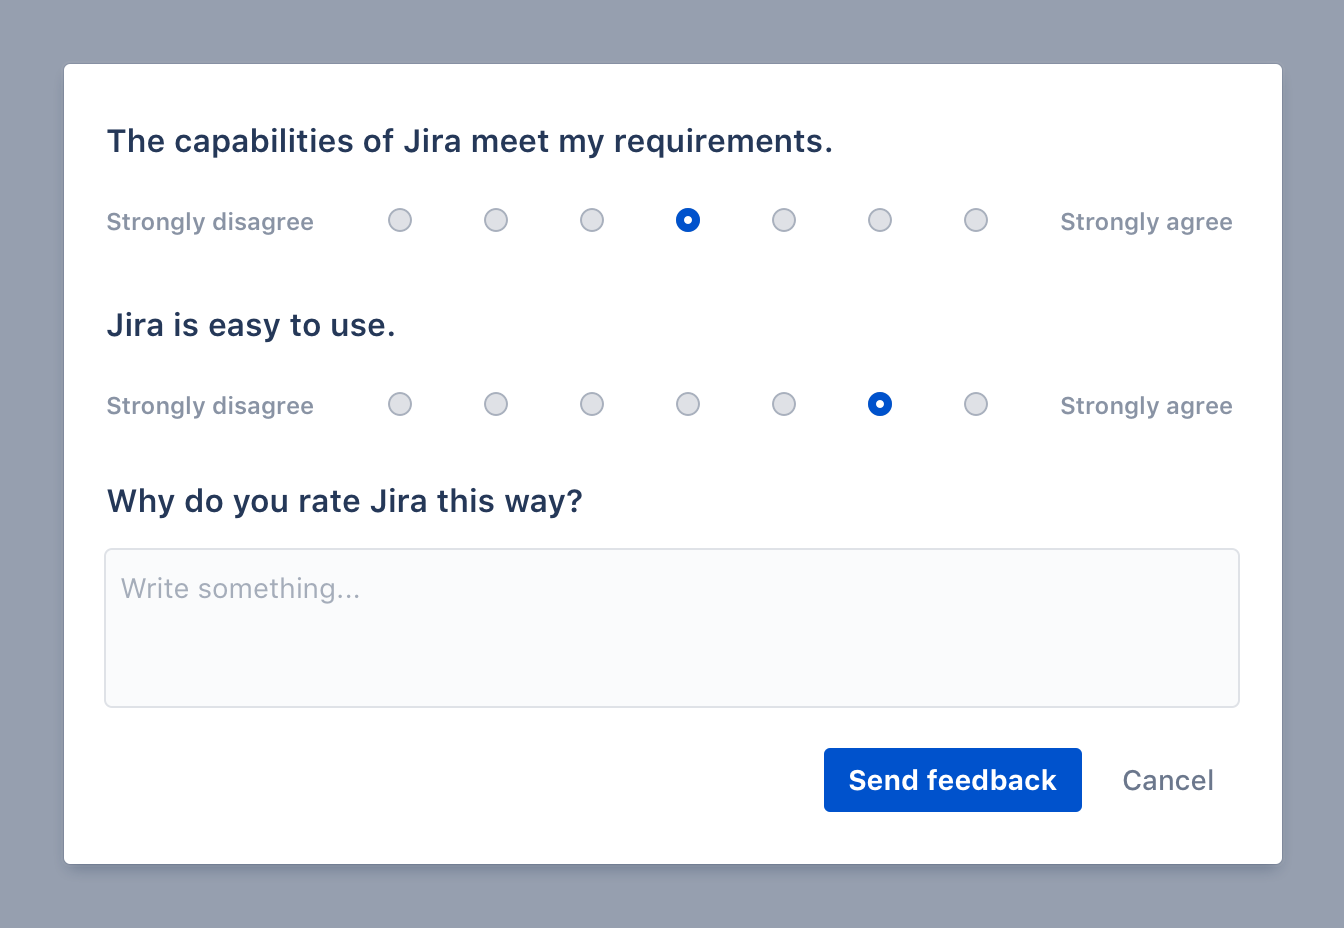Click the 'Why do you rate Jira this way?' heading
This screenshot has width=1344, height=928.
click(344, 501)
